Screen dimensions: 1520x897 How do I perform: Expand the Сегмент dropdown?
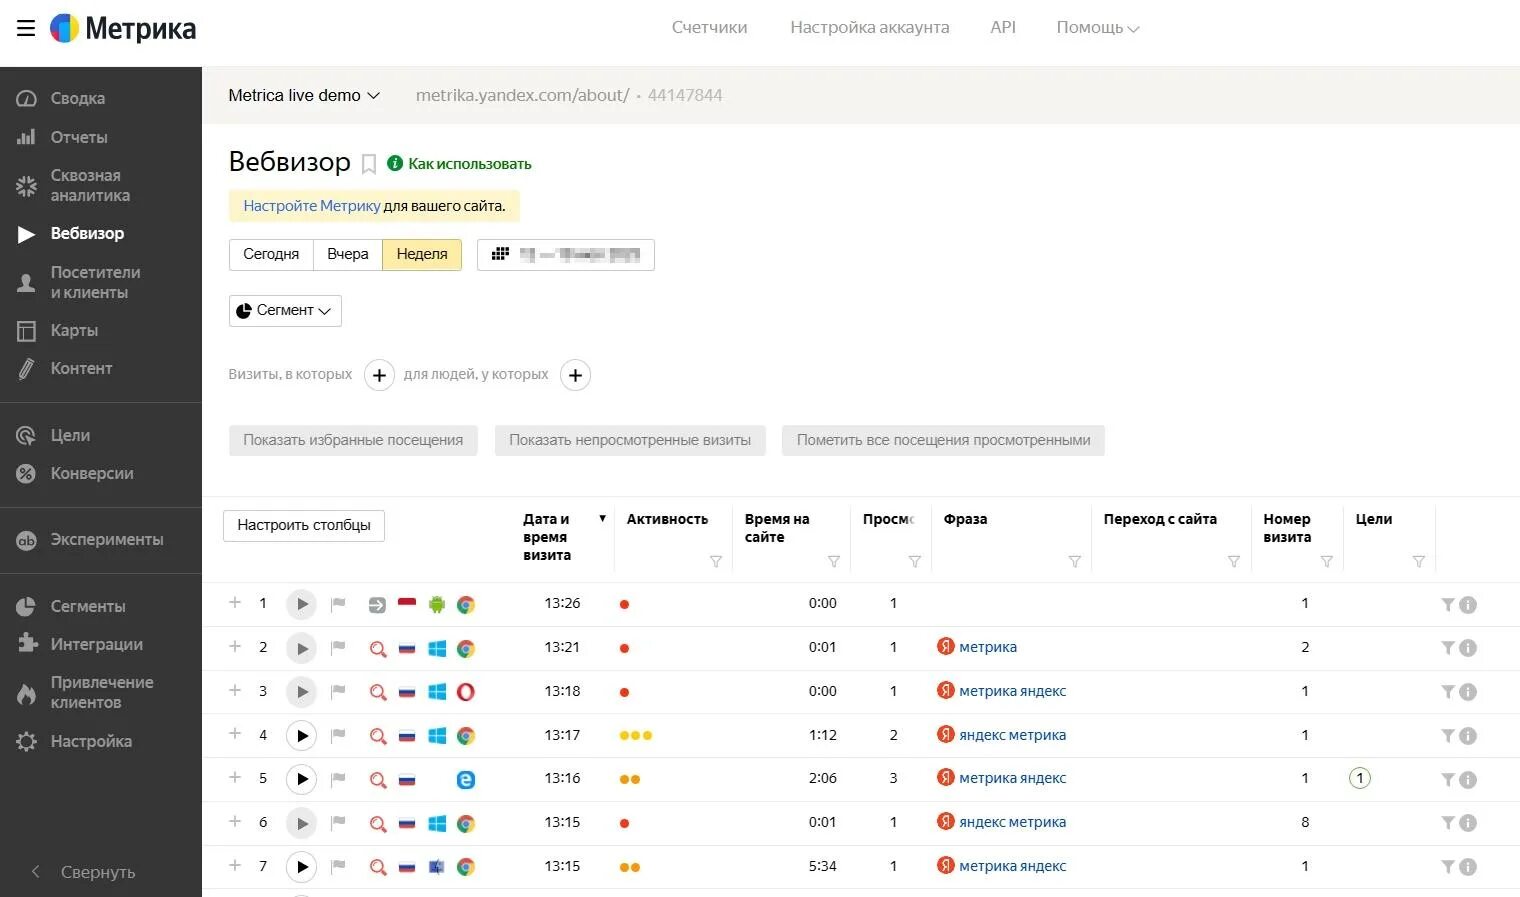pyautogui.click(x=285, y=311)
